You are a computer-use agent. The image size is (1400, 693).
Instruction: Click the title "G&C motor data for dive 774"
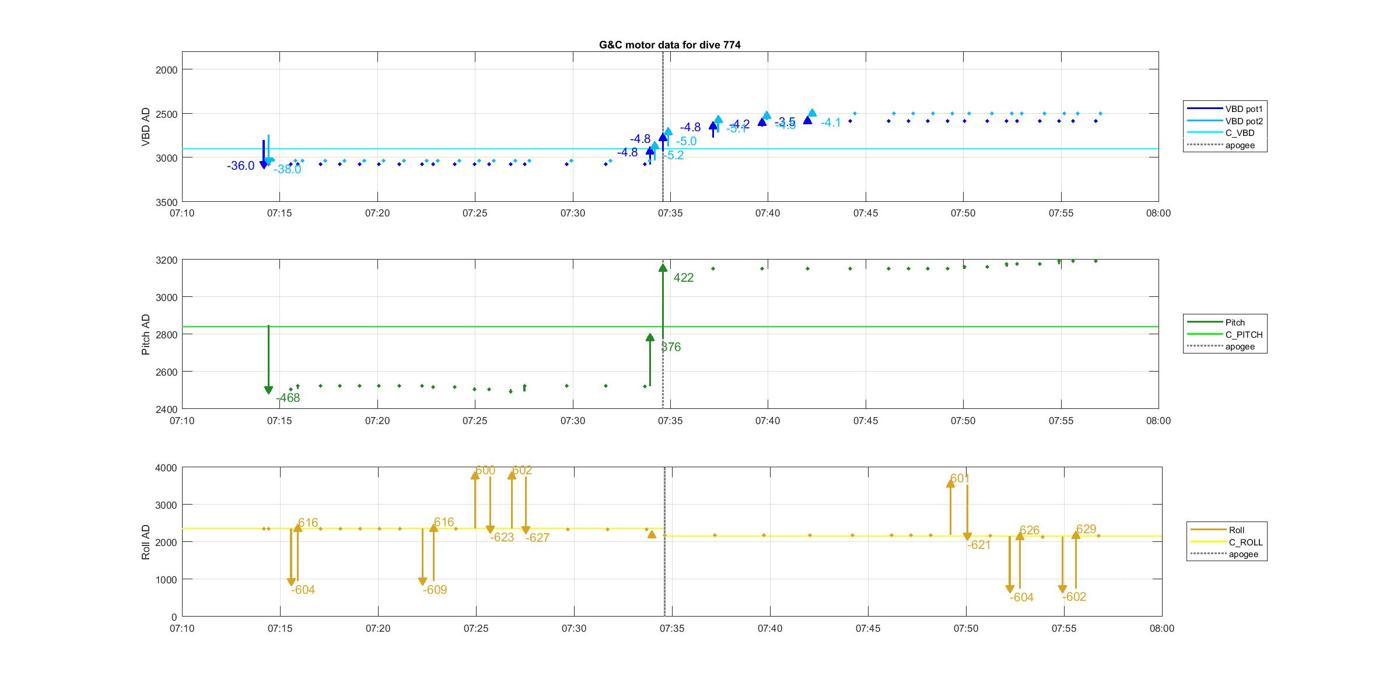(669, 45)
